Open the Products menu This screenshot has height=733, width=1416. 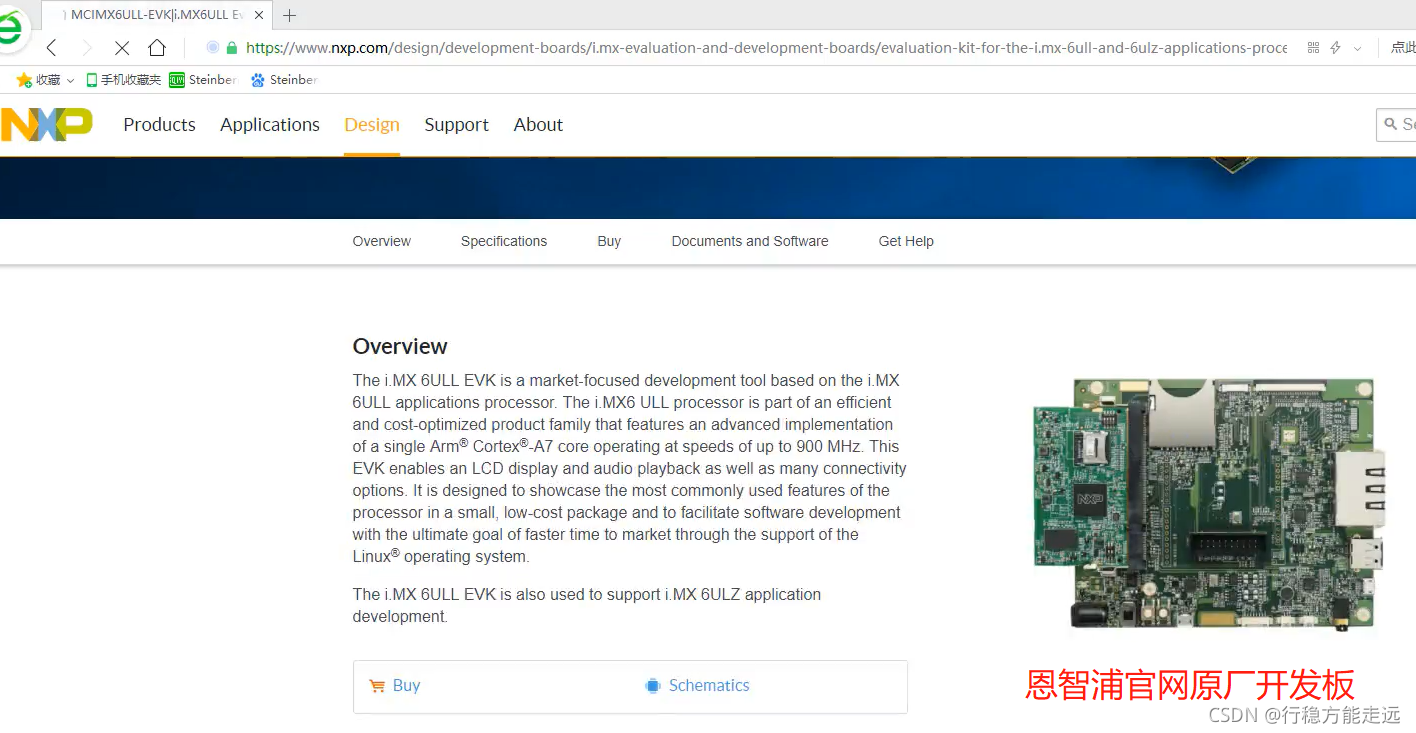pos(159,125)
